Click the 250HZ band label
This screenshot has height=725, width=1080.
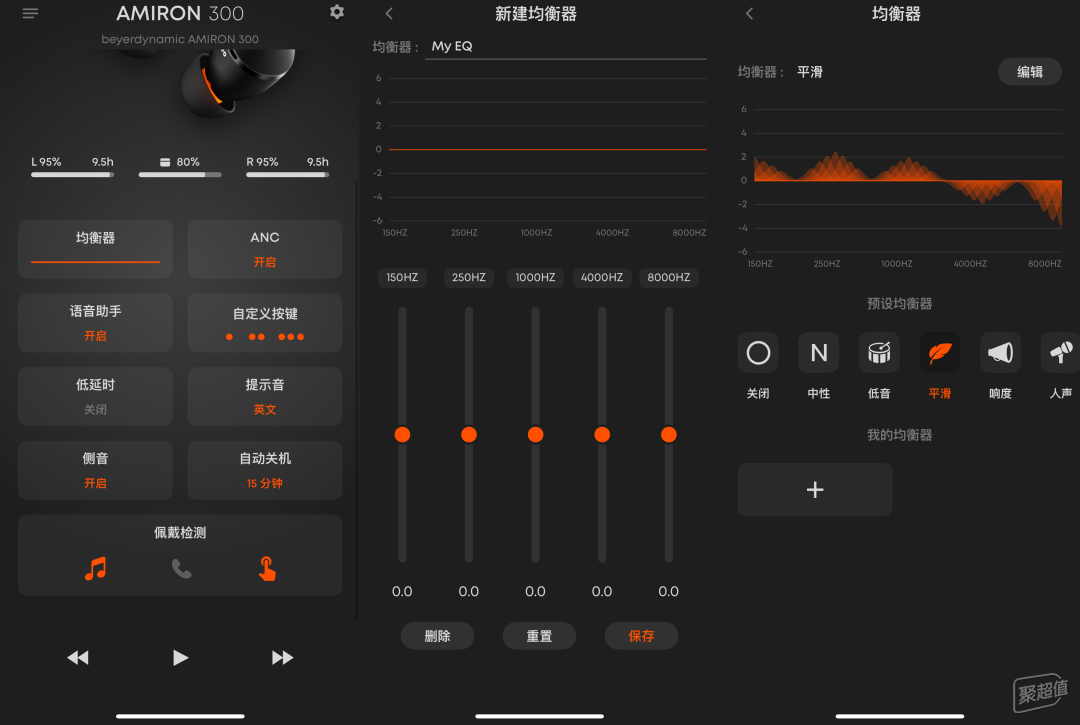click(x=469, y=277)
